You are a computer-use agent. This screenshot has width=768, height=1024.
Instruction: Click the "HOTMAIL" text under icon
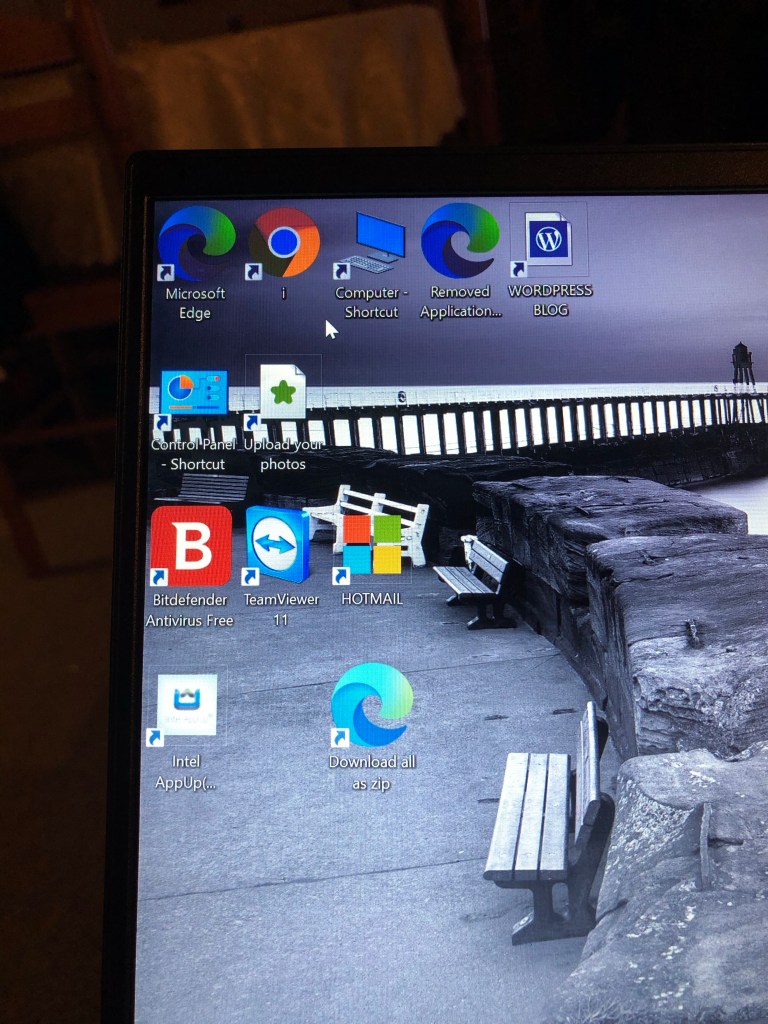[372, 599]
